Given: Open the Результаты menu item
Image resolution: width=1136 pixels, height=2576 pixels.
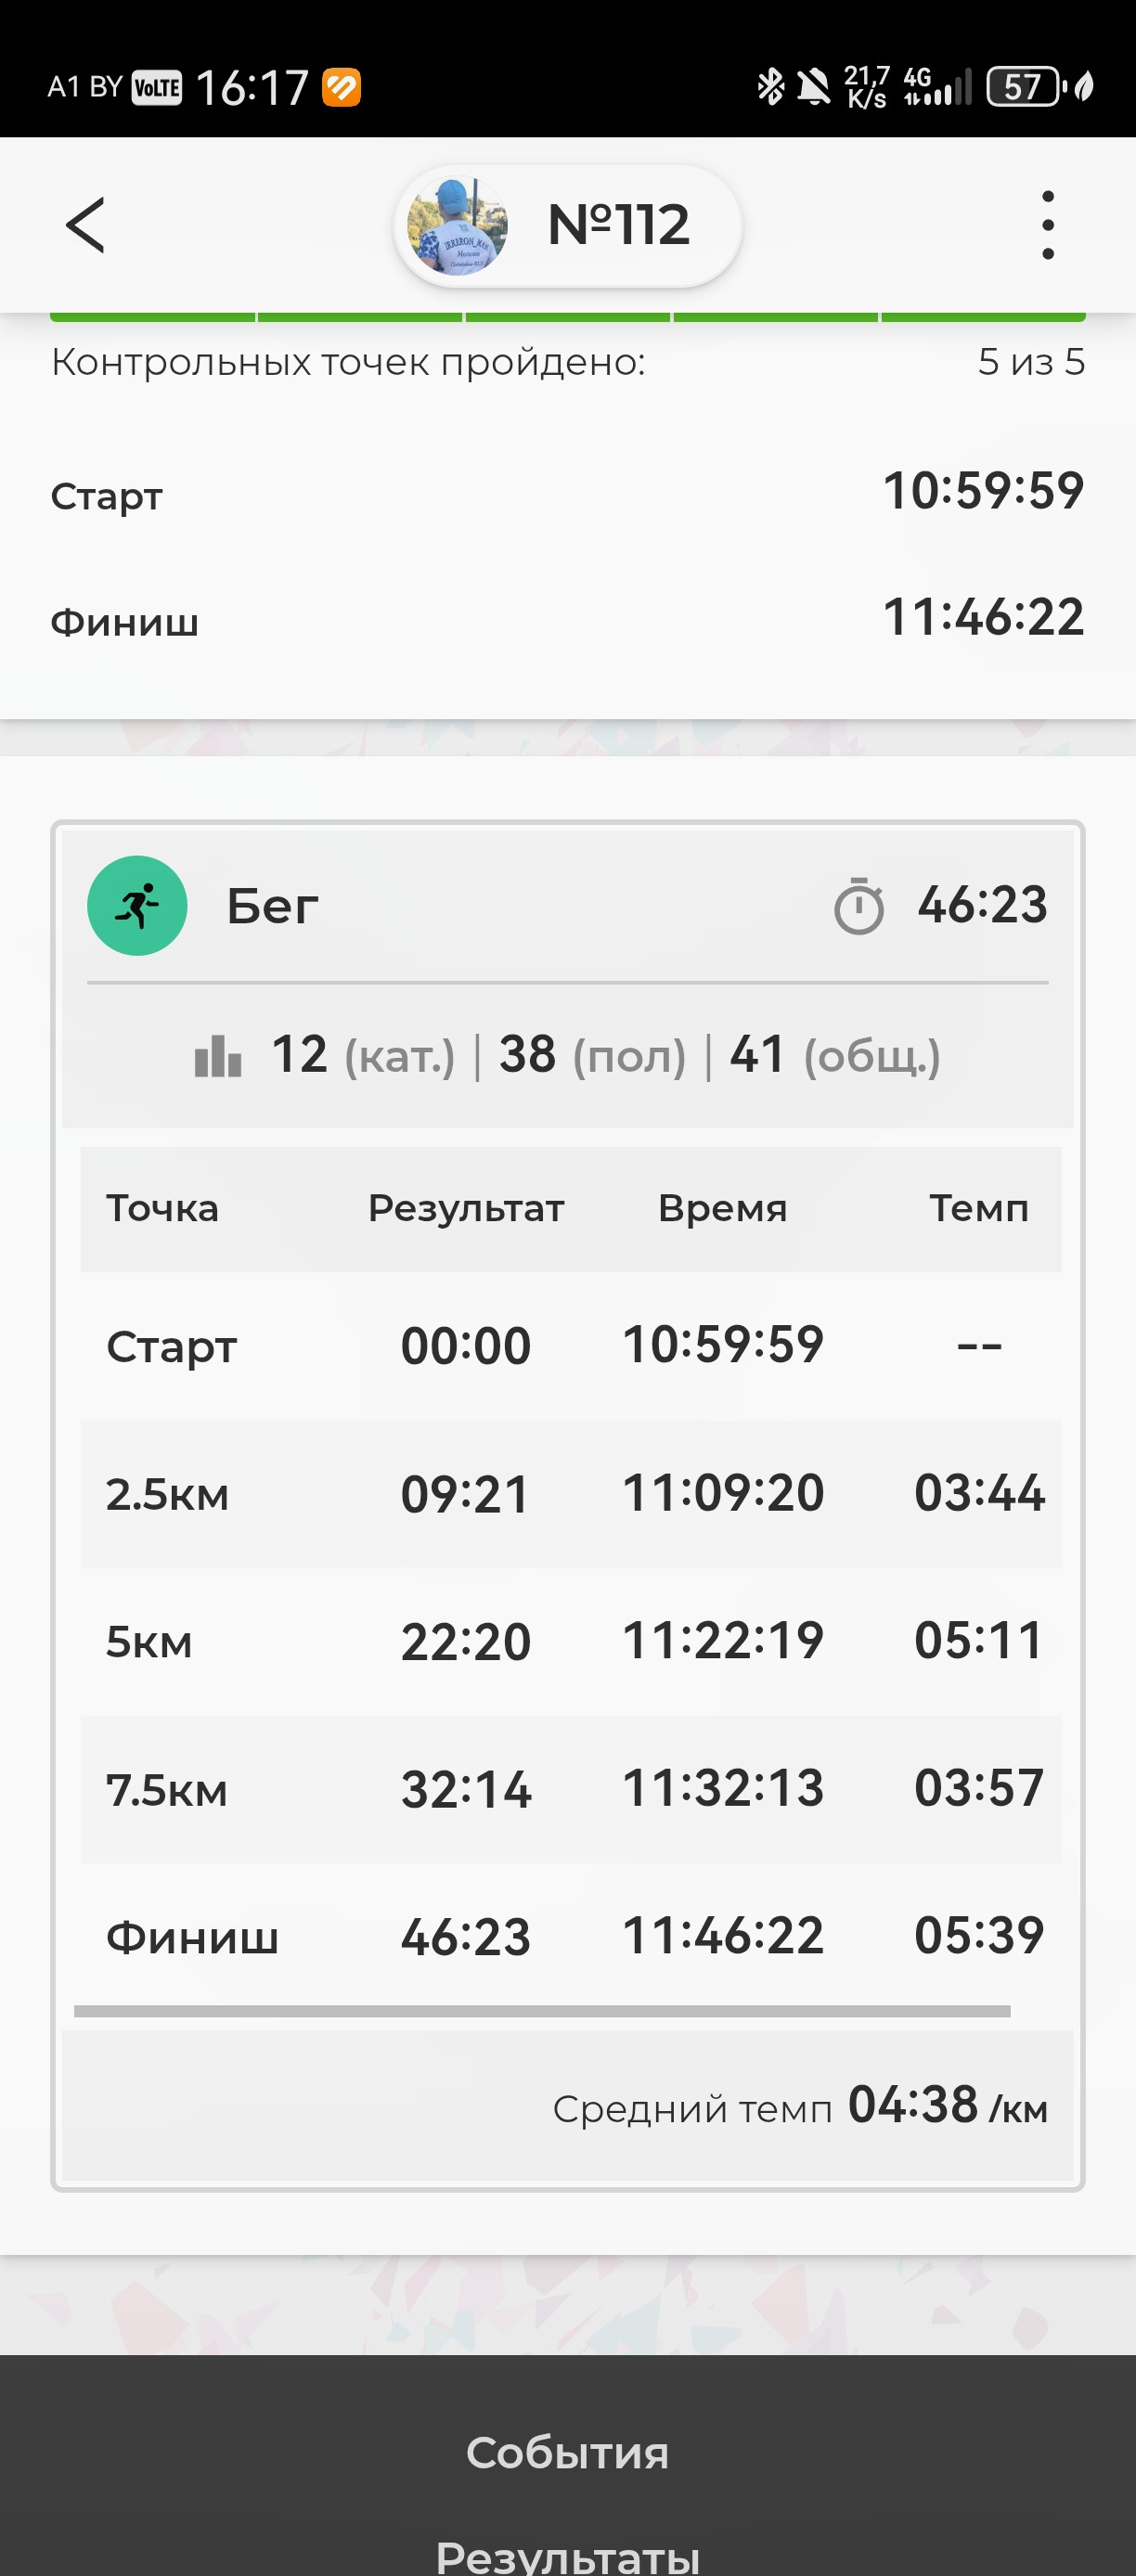Looking at the screenshot, I should [567, 2555].
